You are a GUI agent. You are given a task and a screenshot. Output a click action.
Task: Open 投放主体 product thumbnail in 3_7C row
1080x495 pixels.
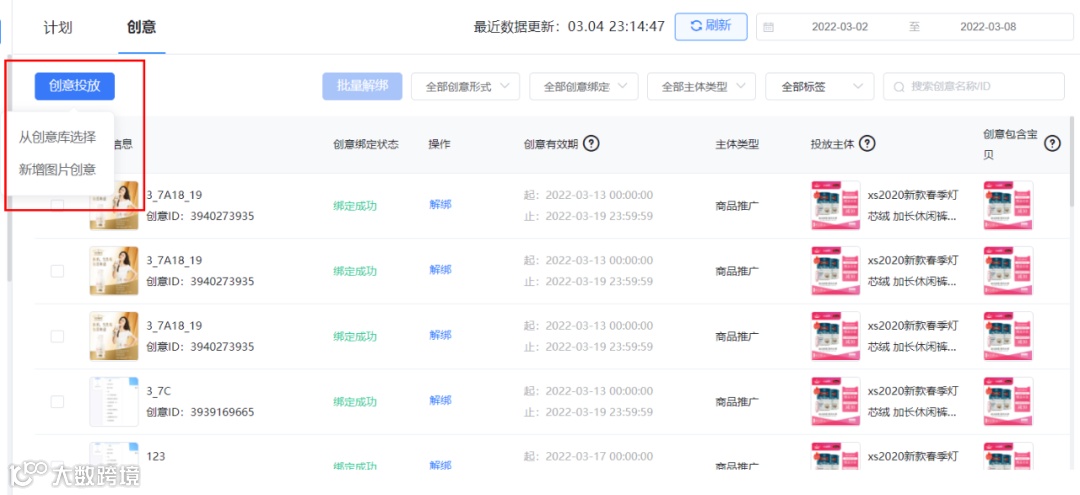click(x=835, y=401)
